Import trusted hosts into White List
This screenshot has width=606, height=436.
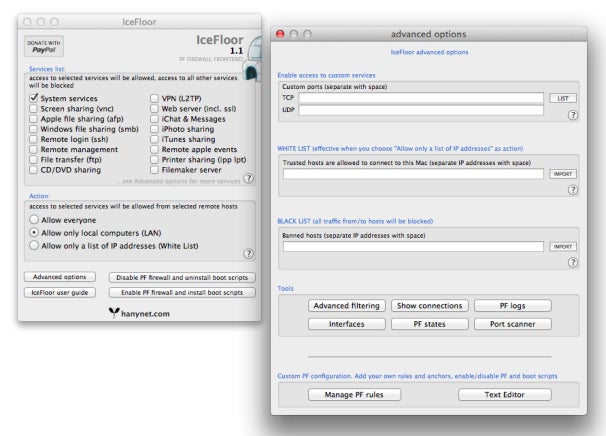(563, 174)
